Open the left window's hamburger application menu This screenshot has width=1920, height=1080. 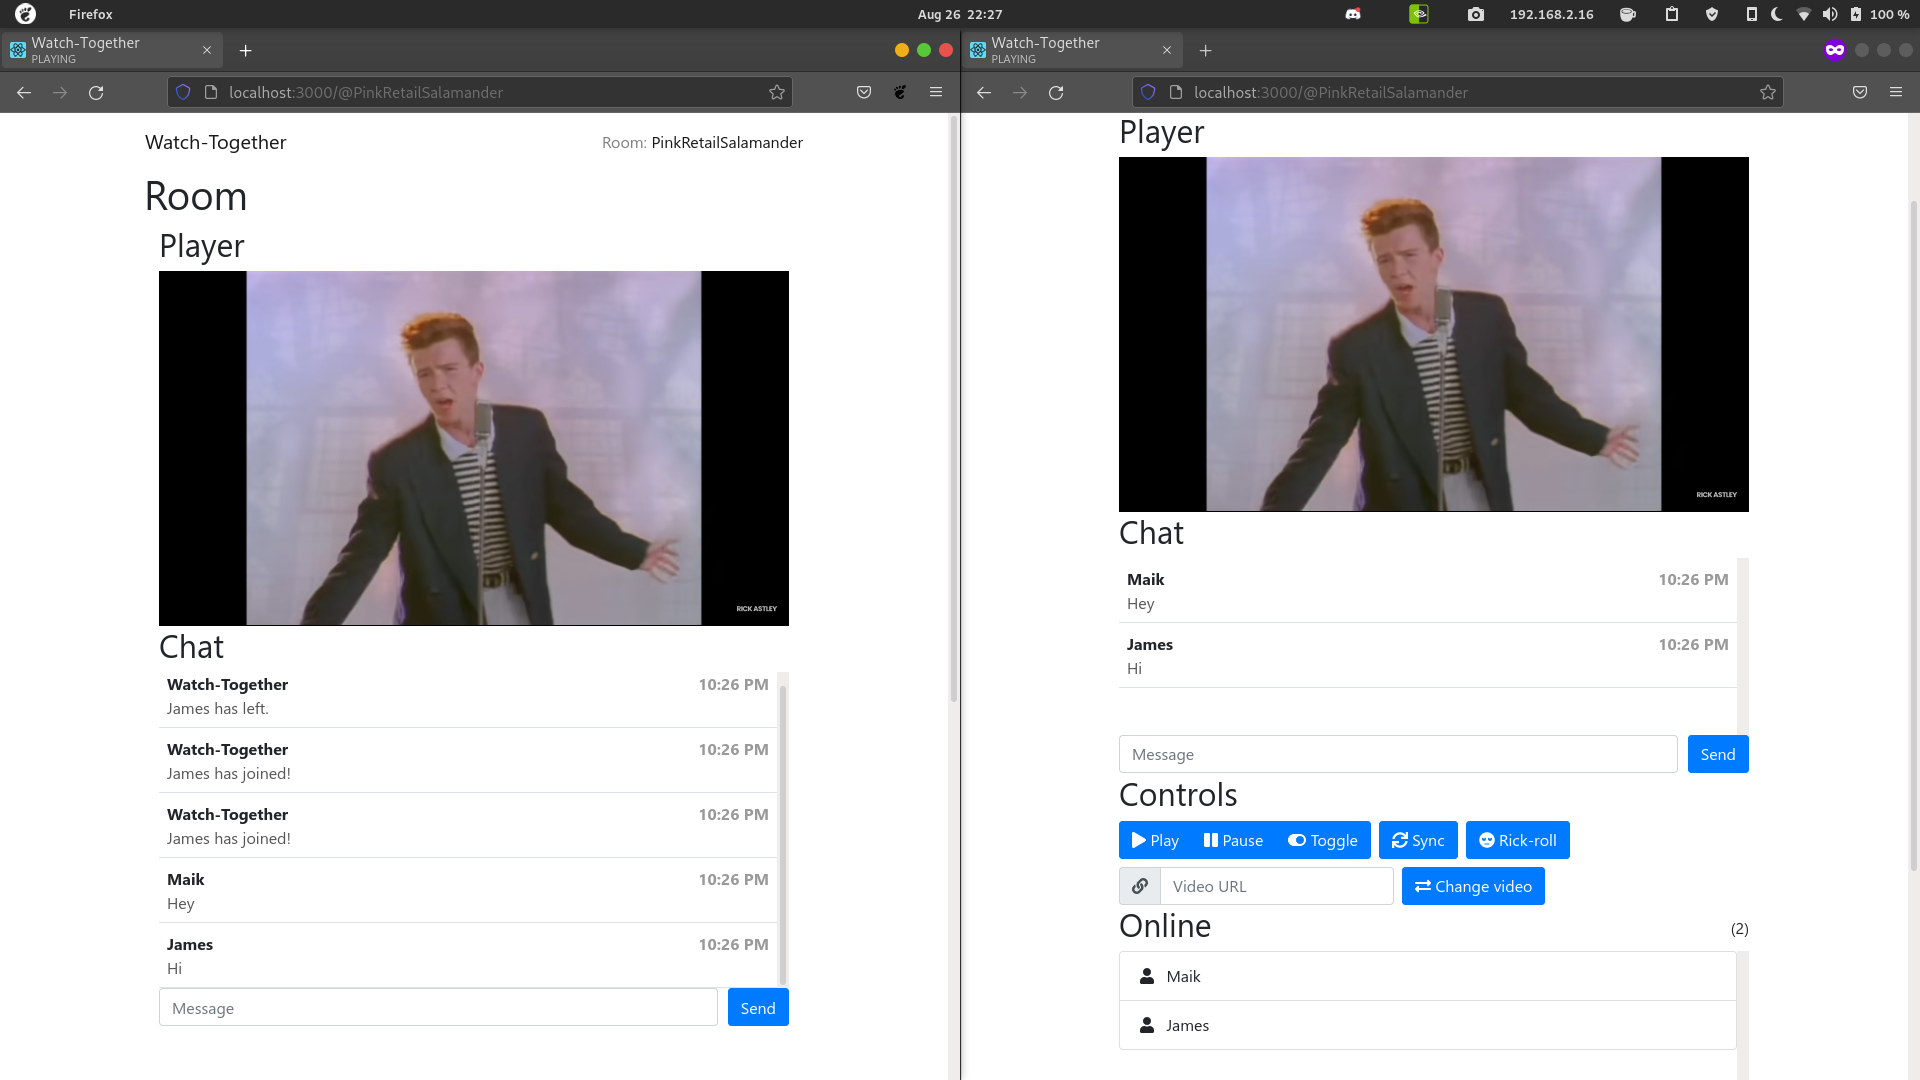point(936,93)
